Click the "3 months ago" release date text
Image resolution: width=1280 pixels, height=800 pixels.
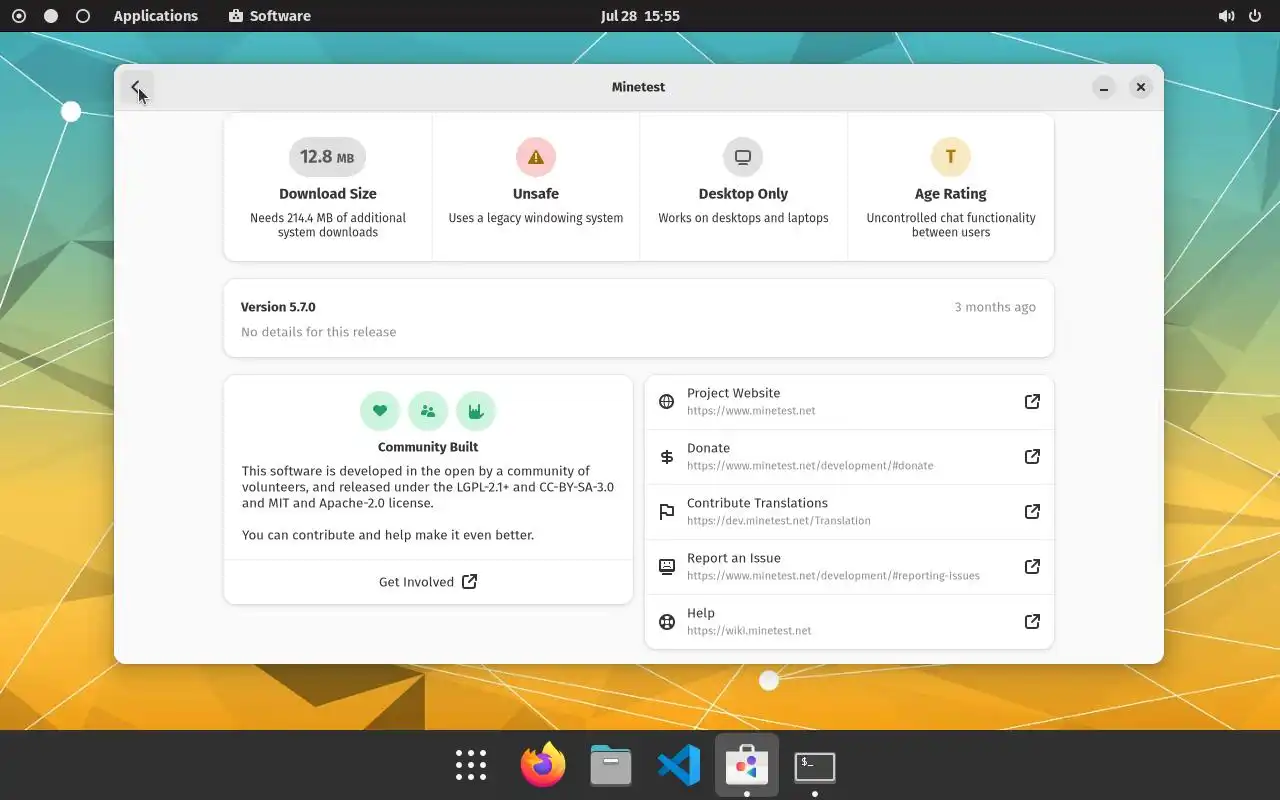pyautogui.click(x=995, y=307)
